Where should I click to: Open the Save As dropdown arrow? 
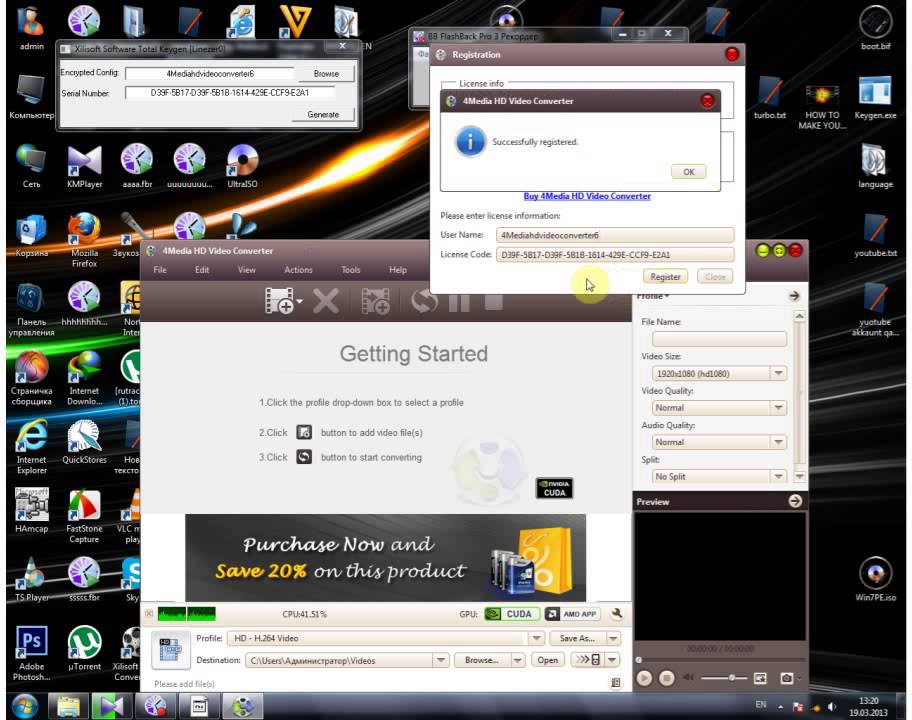[x=613, y=638]
